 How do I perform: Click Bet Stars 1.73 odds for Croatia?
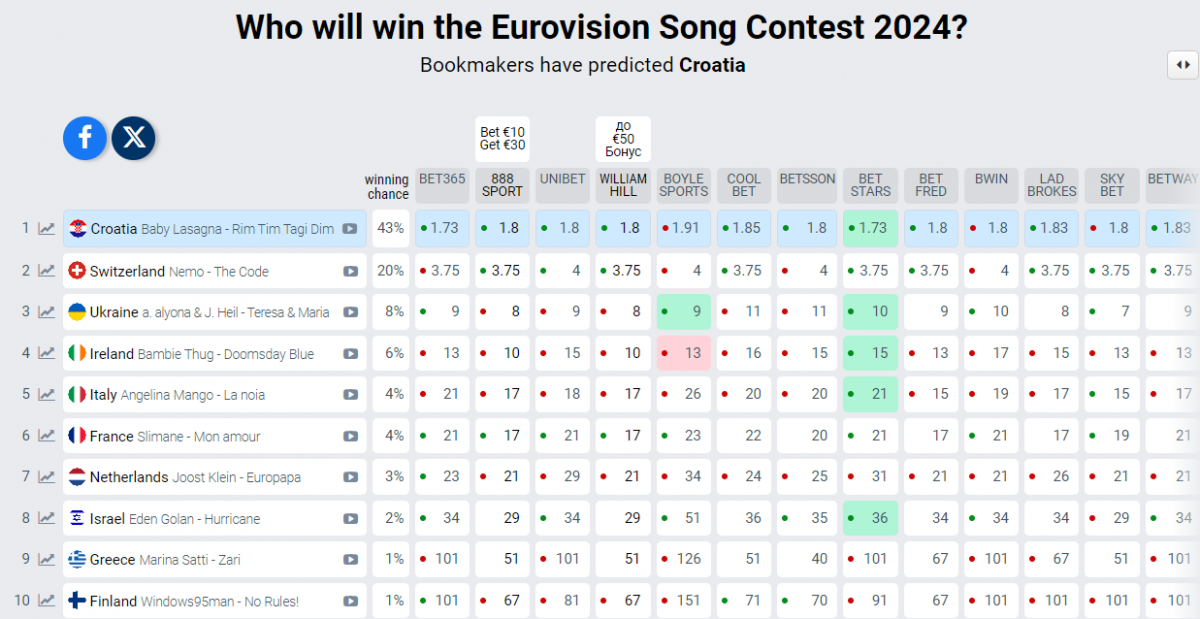[x=870, y=228]
